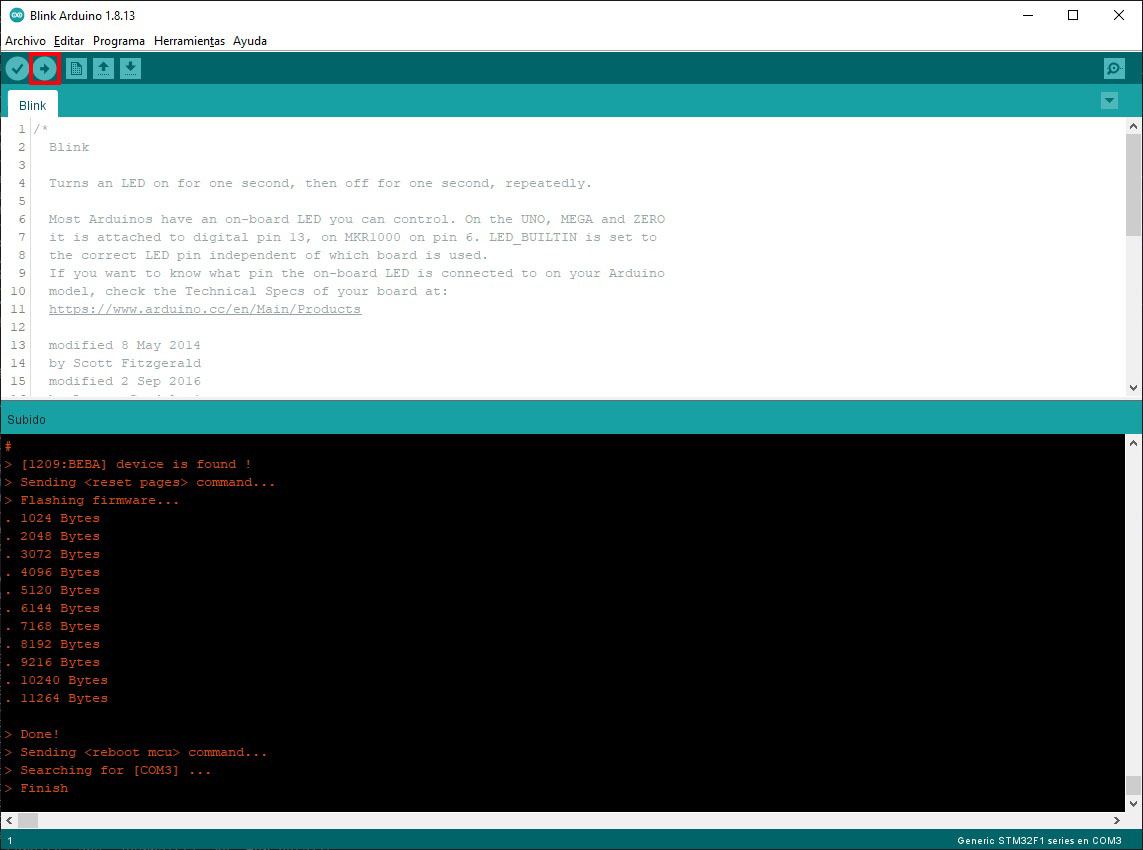This screenshot has width=1143, height=850.
Task: Click the '1024 Bytes' console line
Action: [x=52, y=518]
